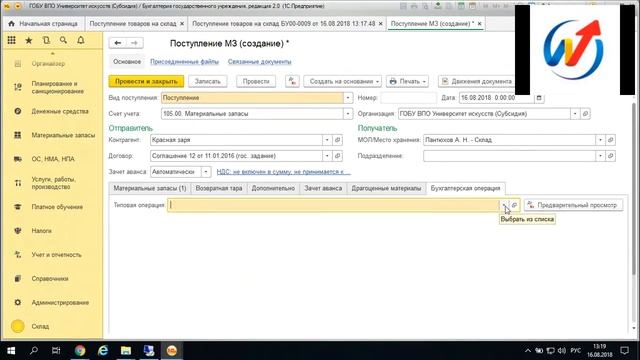Switch to Материальные запасы (1) tab
The image size is (640, 360).
click(150, 188)
